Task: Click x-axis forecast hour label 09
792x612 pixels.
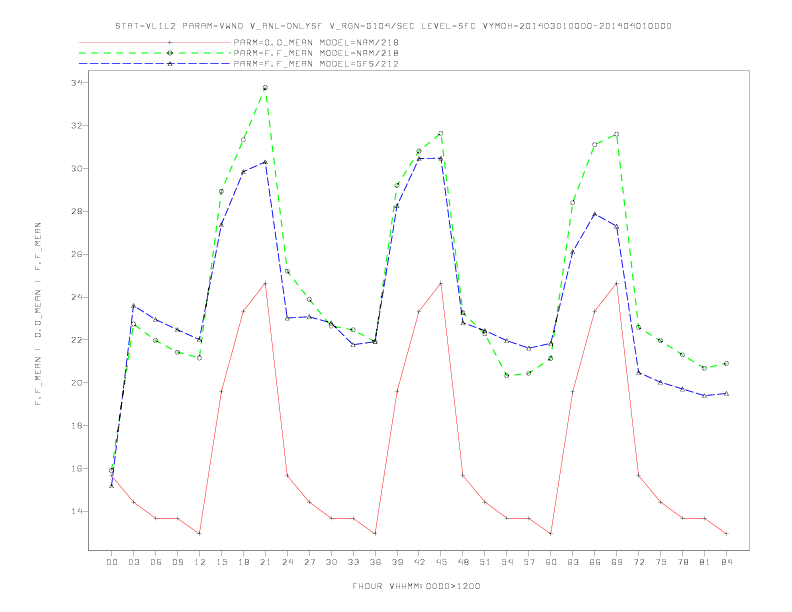Action: coord(177,562)
